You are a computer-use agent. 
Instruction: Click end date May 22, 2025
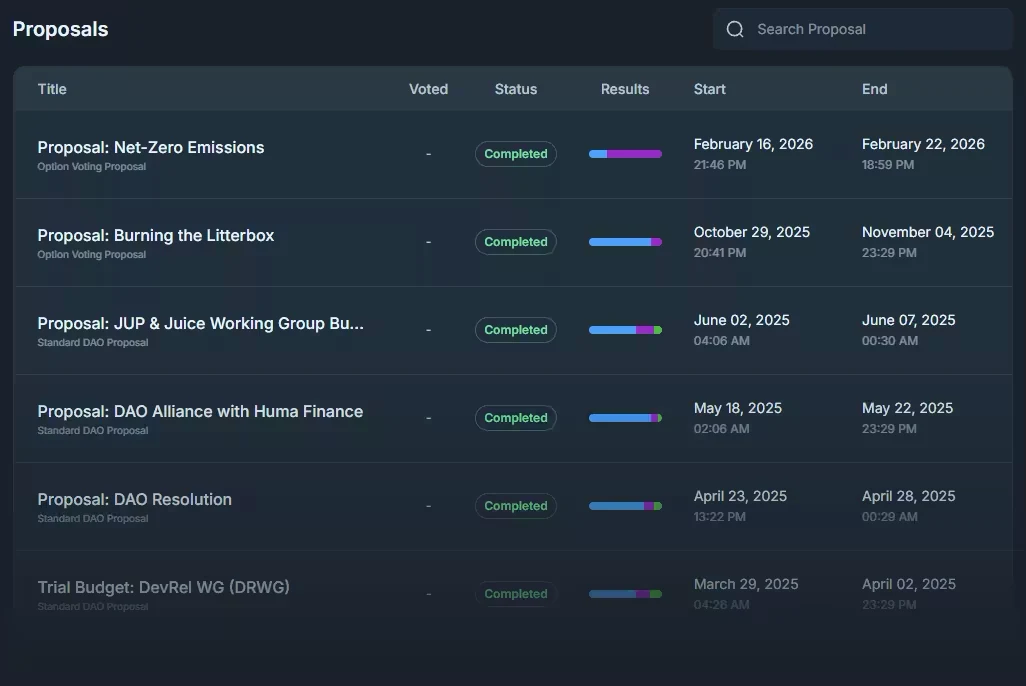[x=907, y=408]
